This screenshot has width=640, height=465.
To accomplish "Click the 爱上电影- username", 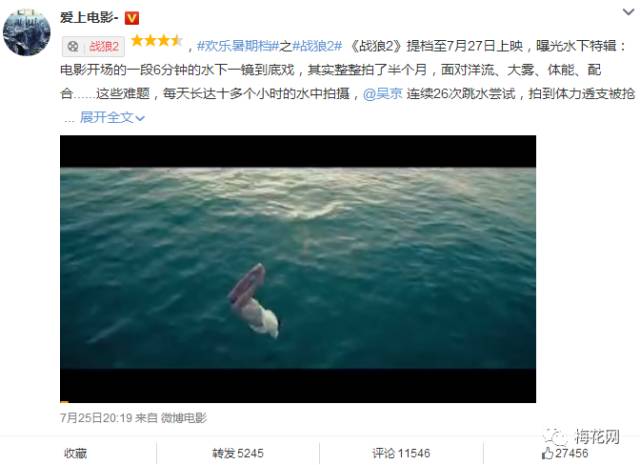I will point(89,18).
